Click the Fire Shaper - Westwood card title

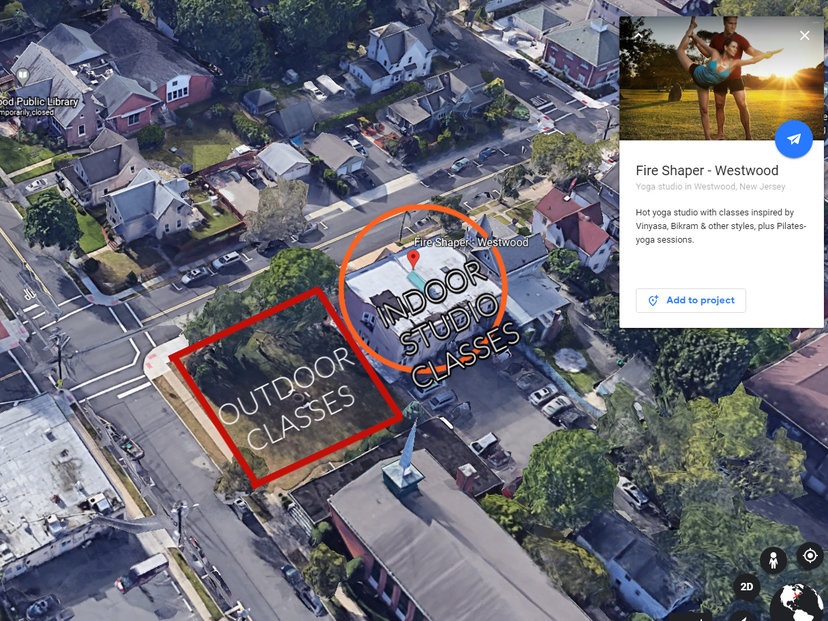(707, 171)
